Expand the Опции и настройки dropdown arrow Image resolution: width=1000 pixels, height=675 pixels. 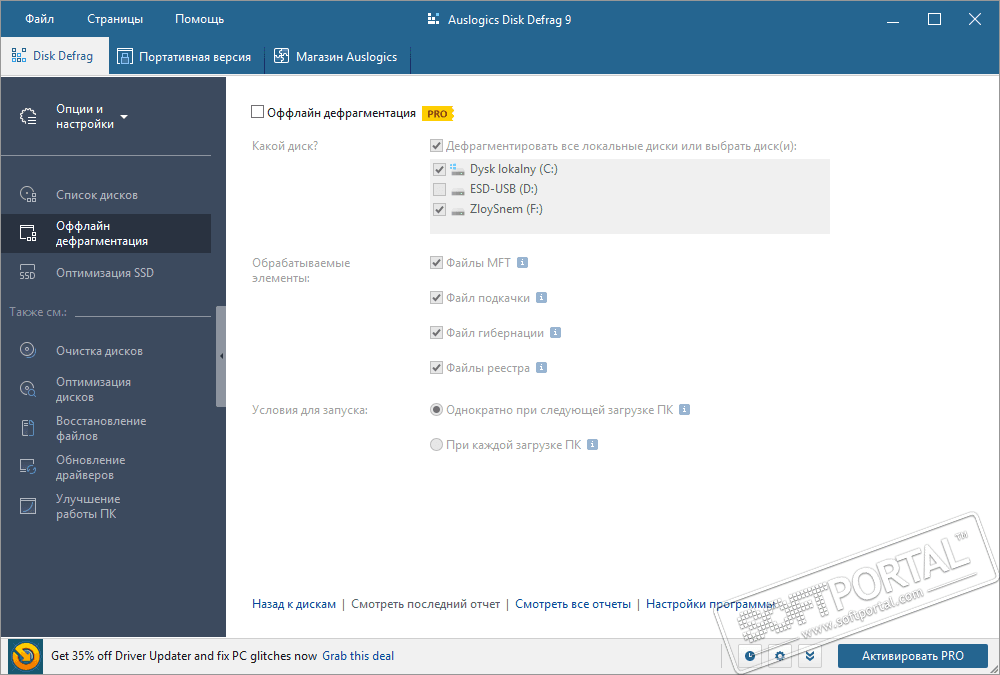click(x=124, y=117)
